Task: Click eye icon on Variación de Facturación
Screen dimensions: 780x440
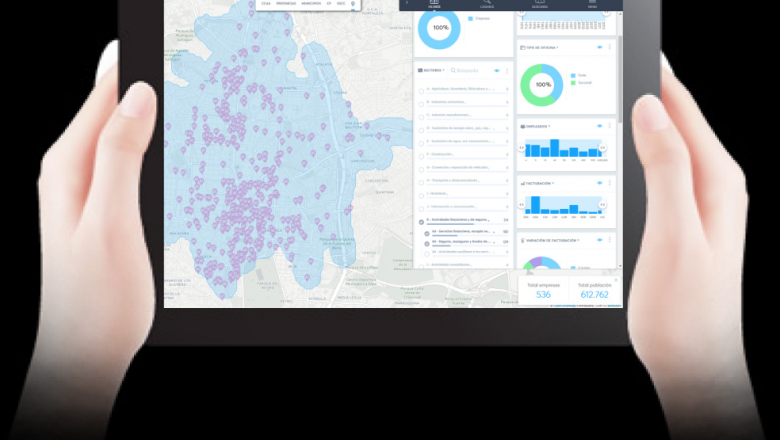Action: pos(599,240)
